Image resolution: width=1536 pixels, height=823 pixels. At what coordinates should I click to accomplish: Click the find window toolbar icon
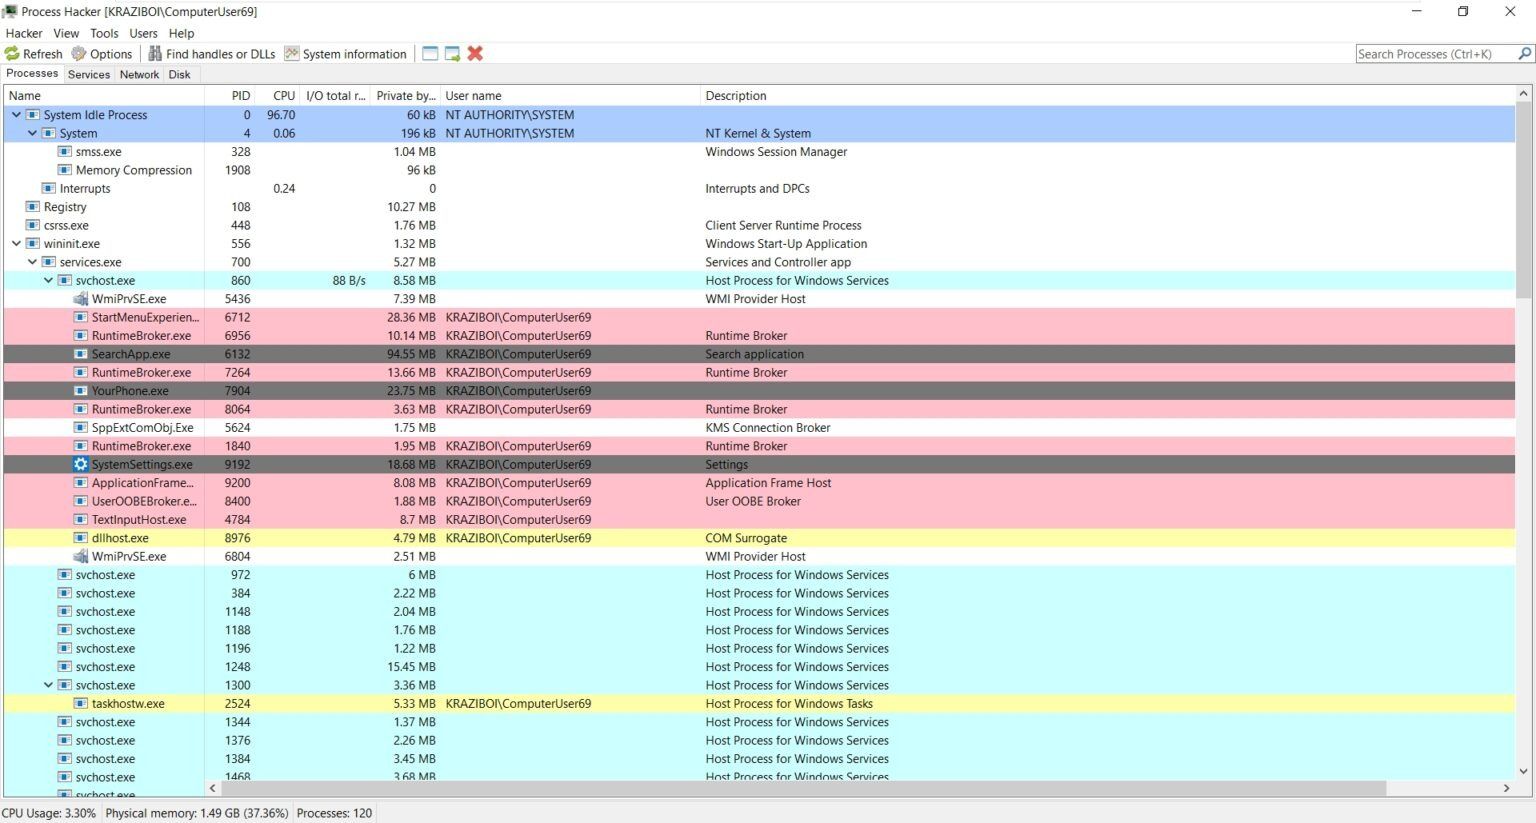click(x=430, y=54)
